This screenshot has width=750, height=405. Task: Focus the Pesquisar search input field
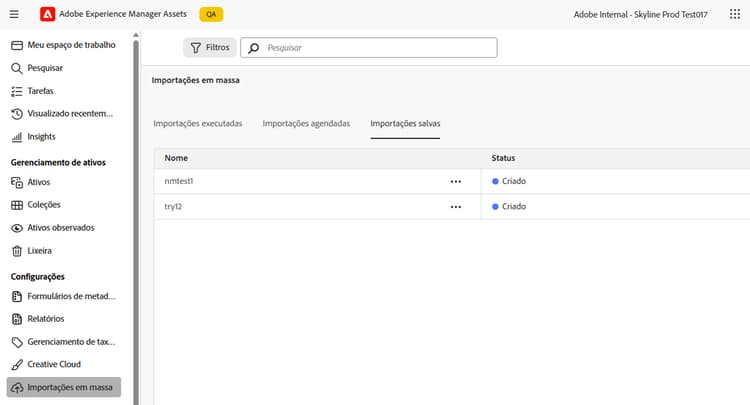coord(369,48)
